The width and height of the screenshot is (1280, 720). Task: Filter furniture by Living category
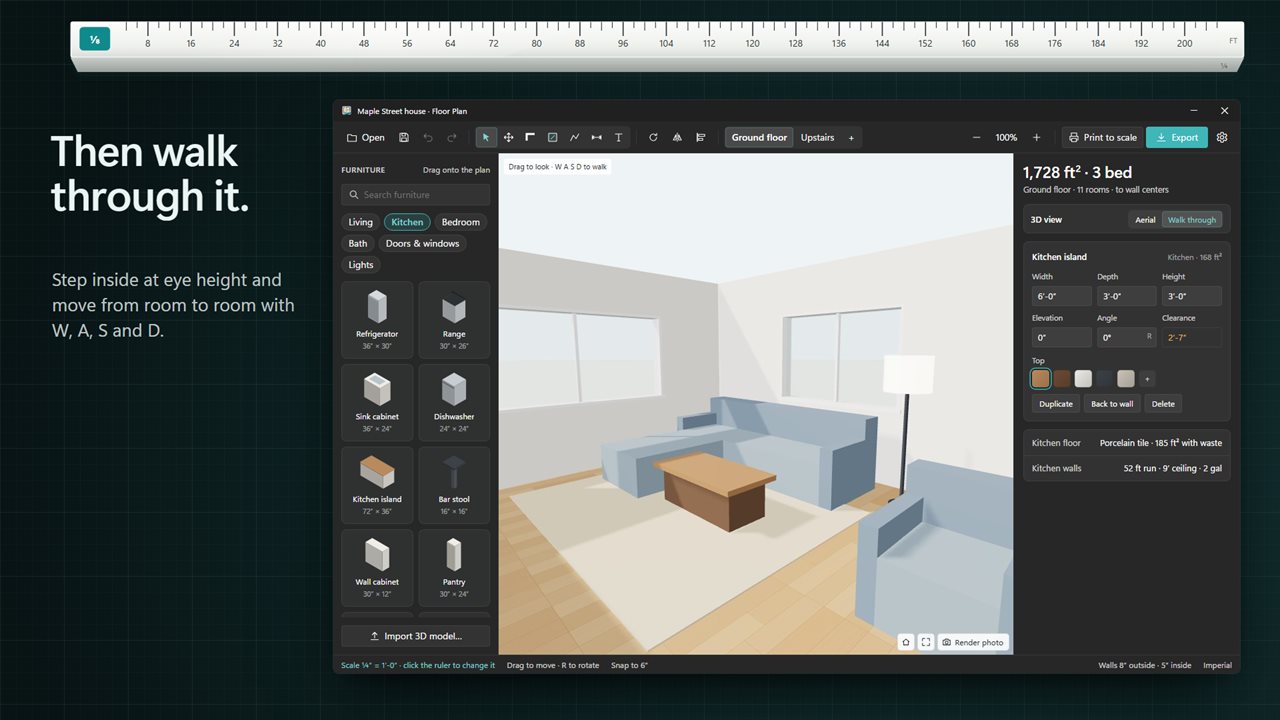(x=360, y=222)
